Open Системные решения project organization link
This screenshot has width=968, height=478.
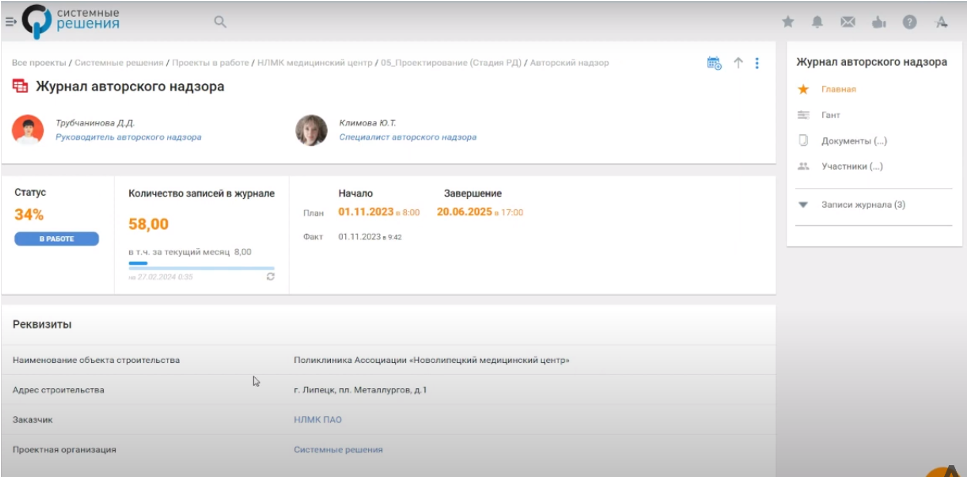(x=338, y=450)
